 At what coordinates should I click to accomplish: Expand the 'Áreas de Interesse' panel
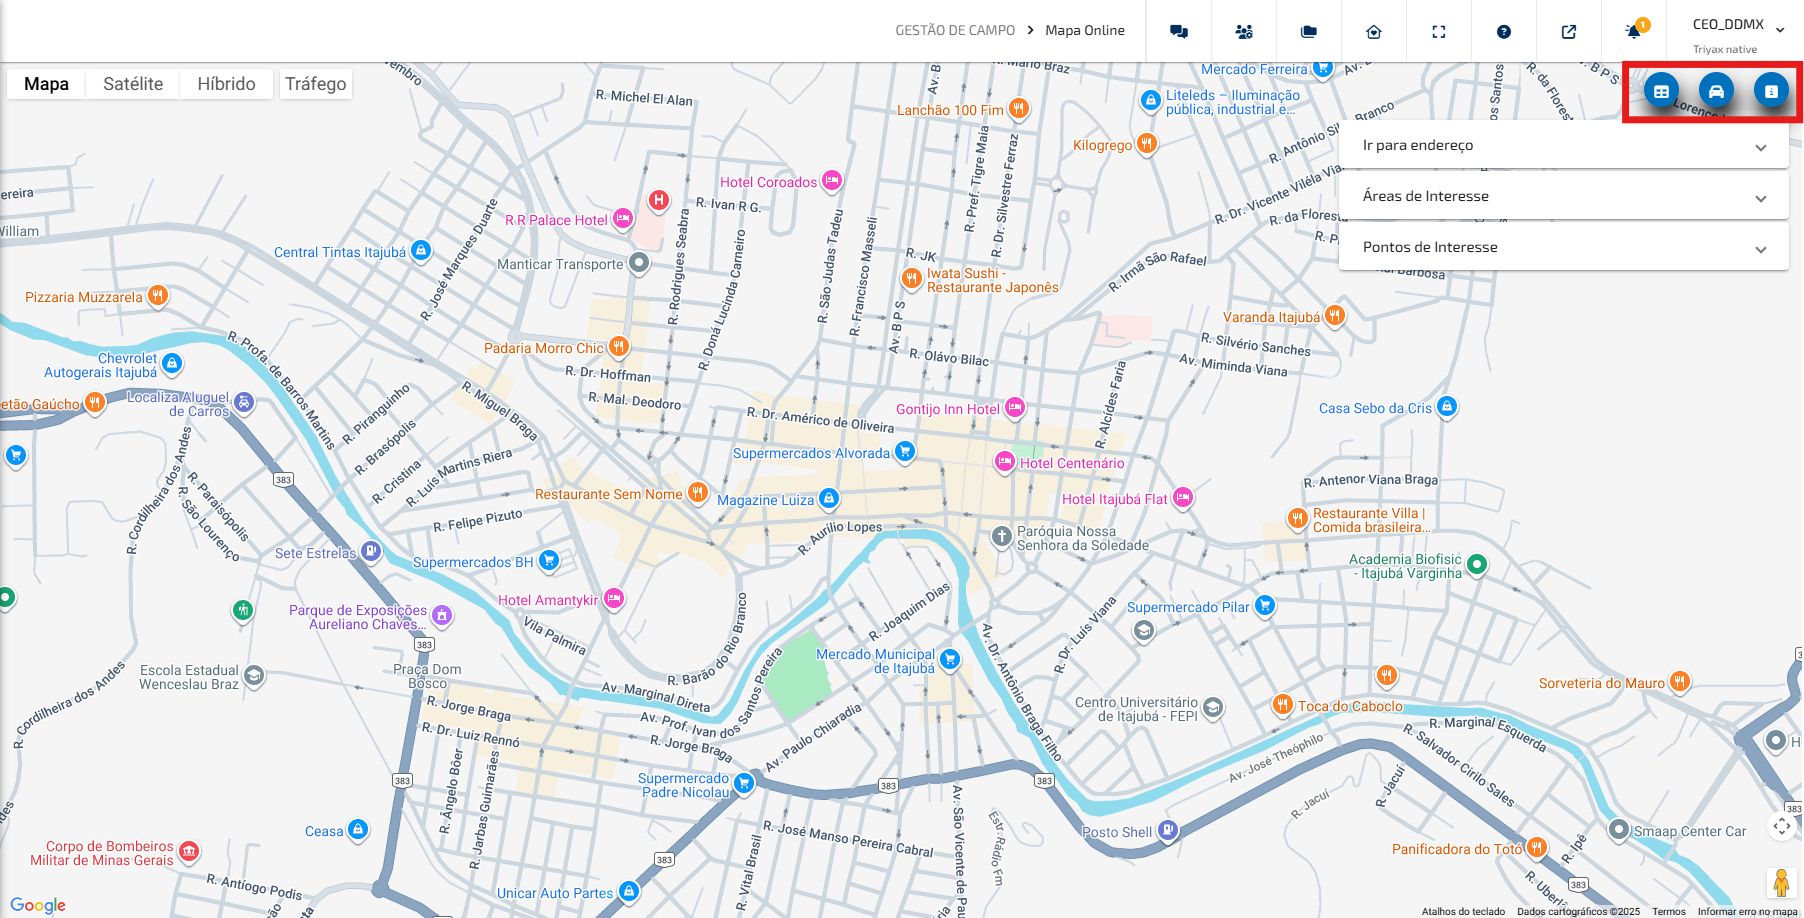tap(1564, 196)
